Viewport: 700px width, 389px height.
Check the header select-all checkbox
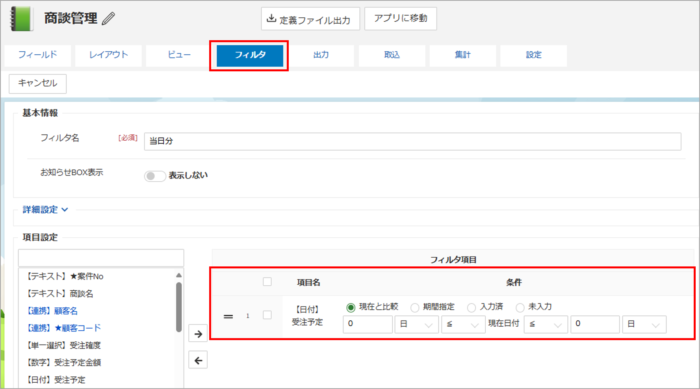[267, 281]
